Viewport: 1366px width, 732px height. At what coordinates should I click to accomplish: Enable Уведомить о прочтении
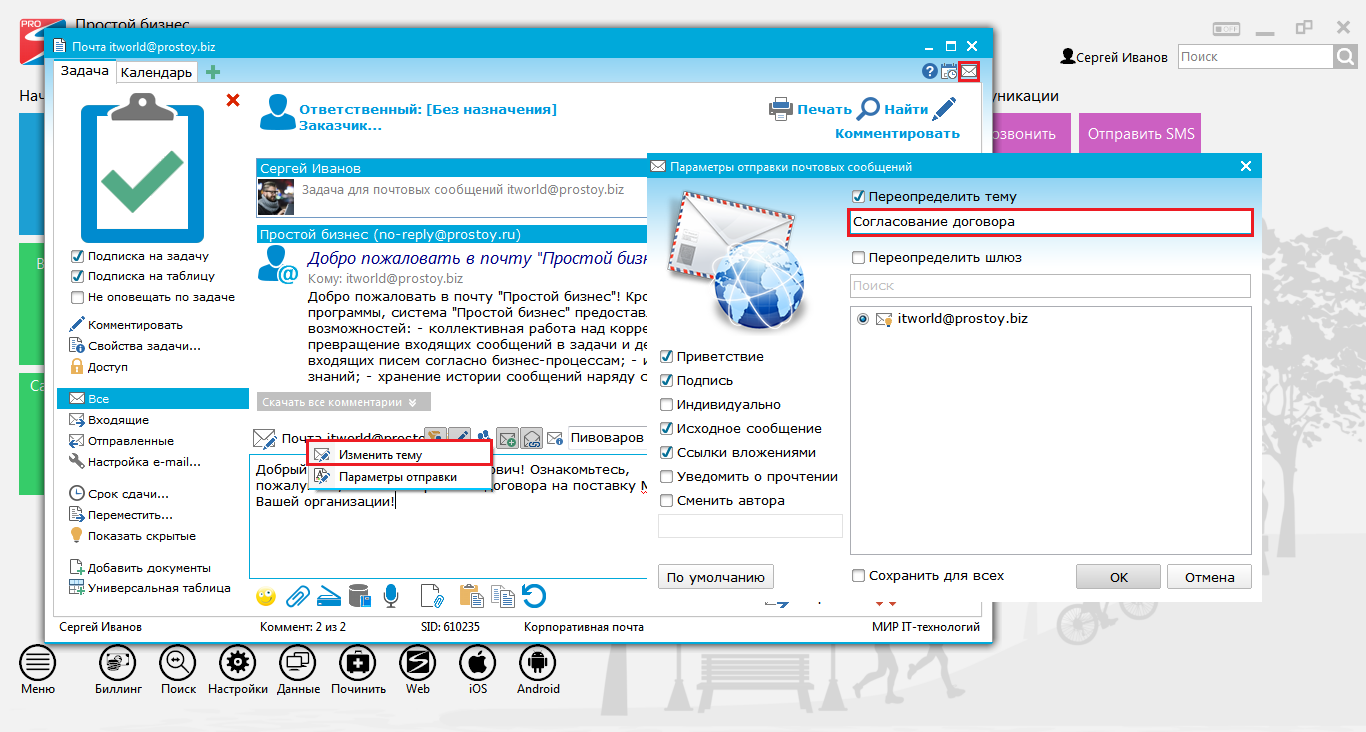(x=666, y=477)
